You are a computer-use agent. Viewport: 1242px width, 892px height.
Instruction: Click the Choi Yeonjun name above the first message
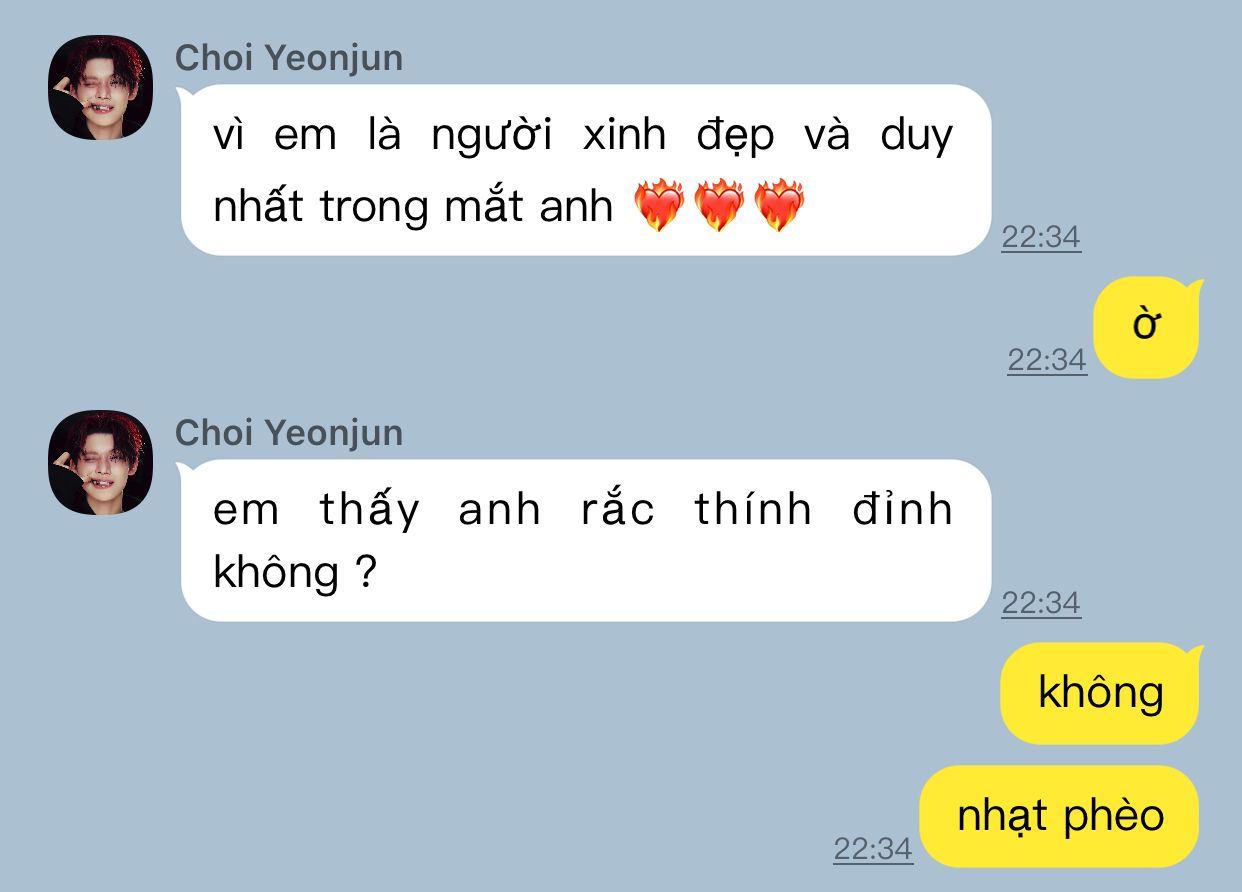point(289,58)
